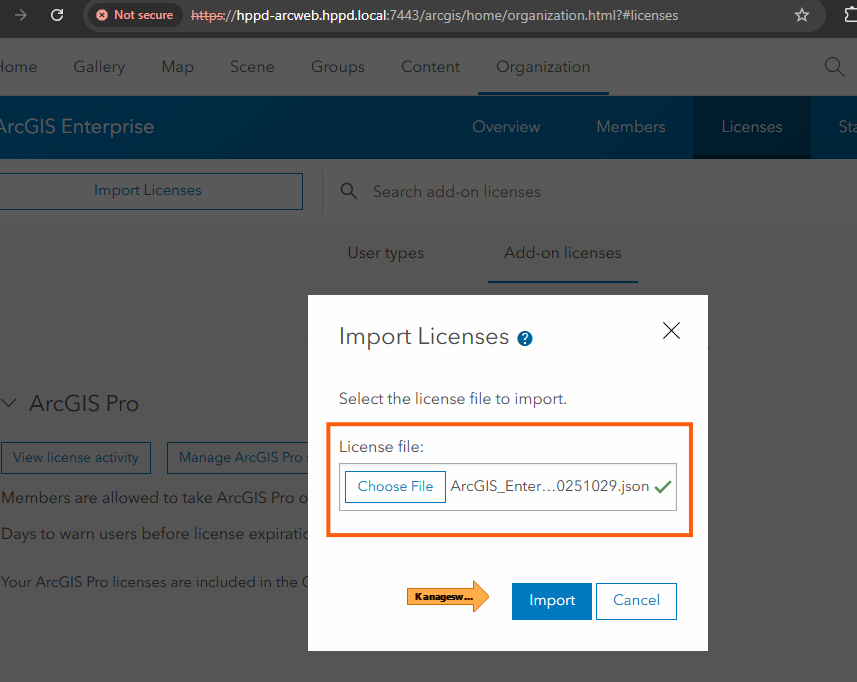Click the View license activity button

tap(76, 458)
